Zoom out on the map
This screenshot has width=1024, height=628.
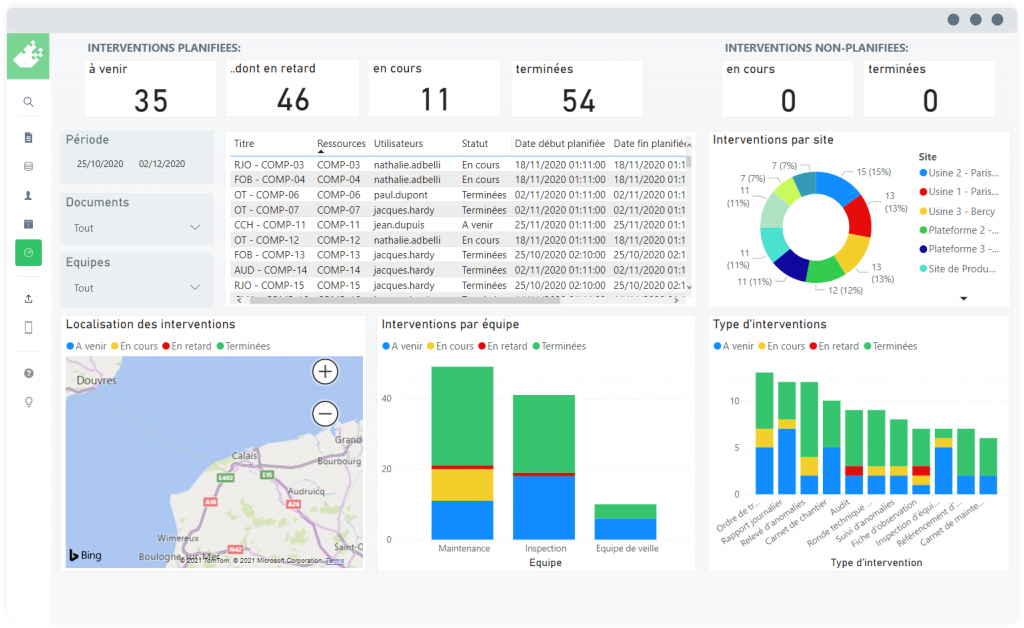pos(324,413)
